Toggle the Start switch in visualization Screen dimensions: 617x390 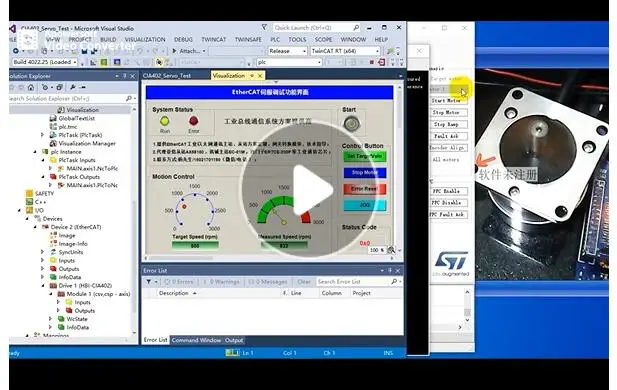351,124
